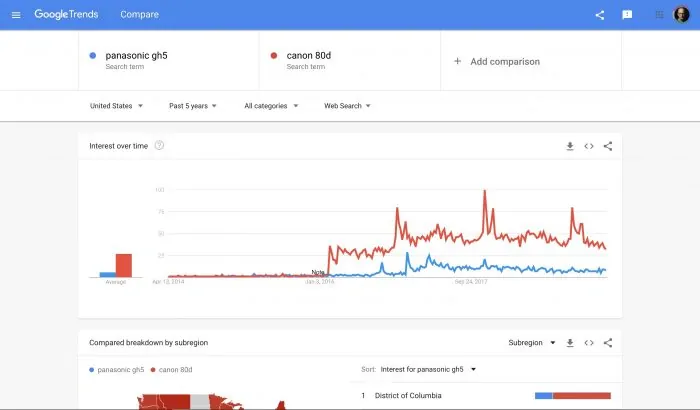Share the Interest over time chart
This screenshot has height=410, width=700.
(x=608, y=146)
